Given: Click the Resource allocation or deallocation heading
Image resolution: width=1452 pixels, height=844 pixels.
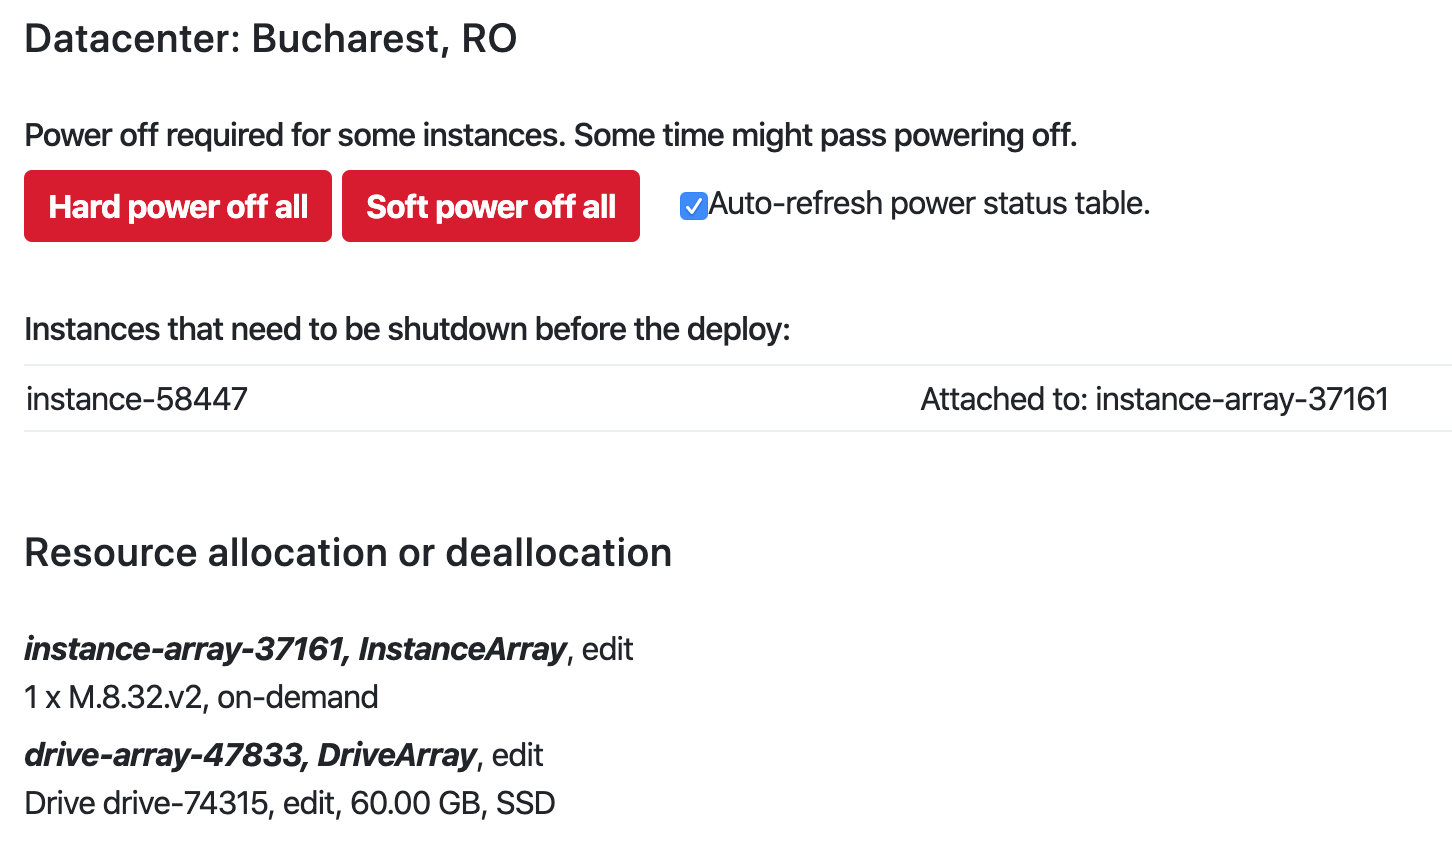Looking at the screenshot, I should click(x=348, y=553).
